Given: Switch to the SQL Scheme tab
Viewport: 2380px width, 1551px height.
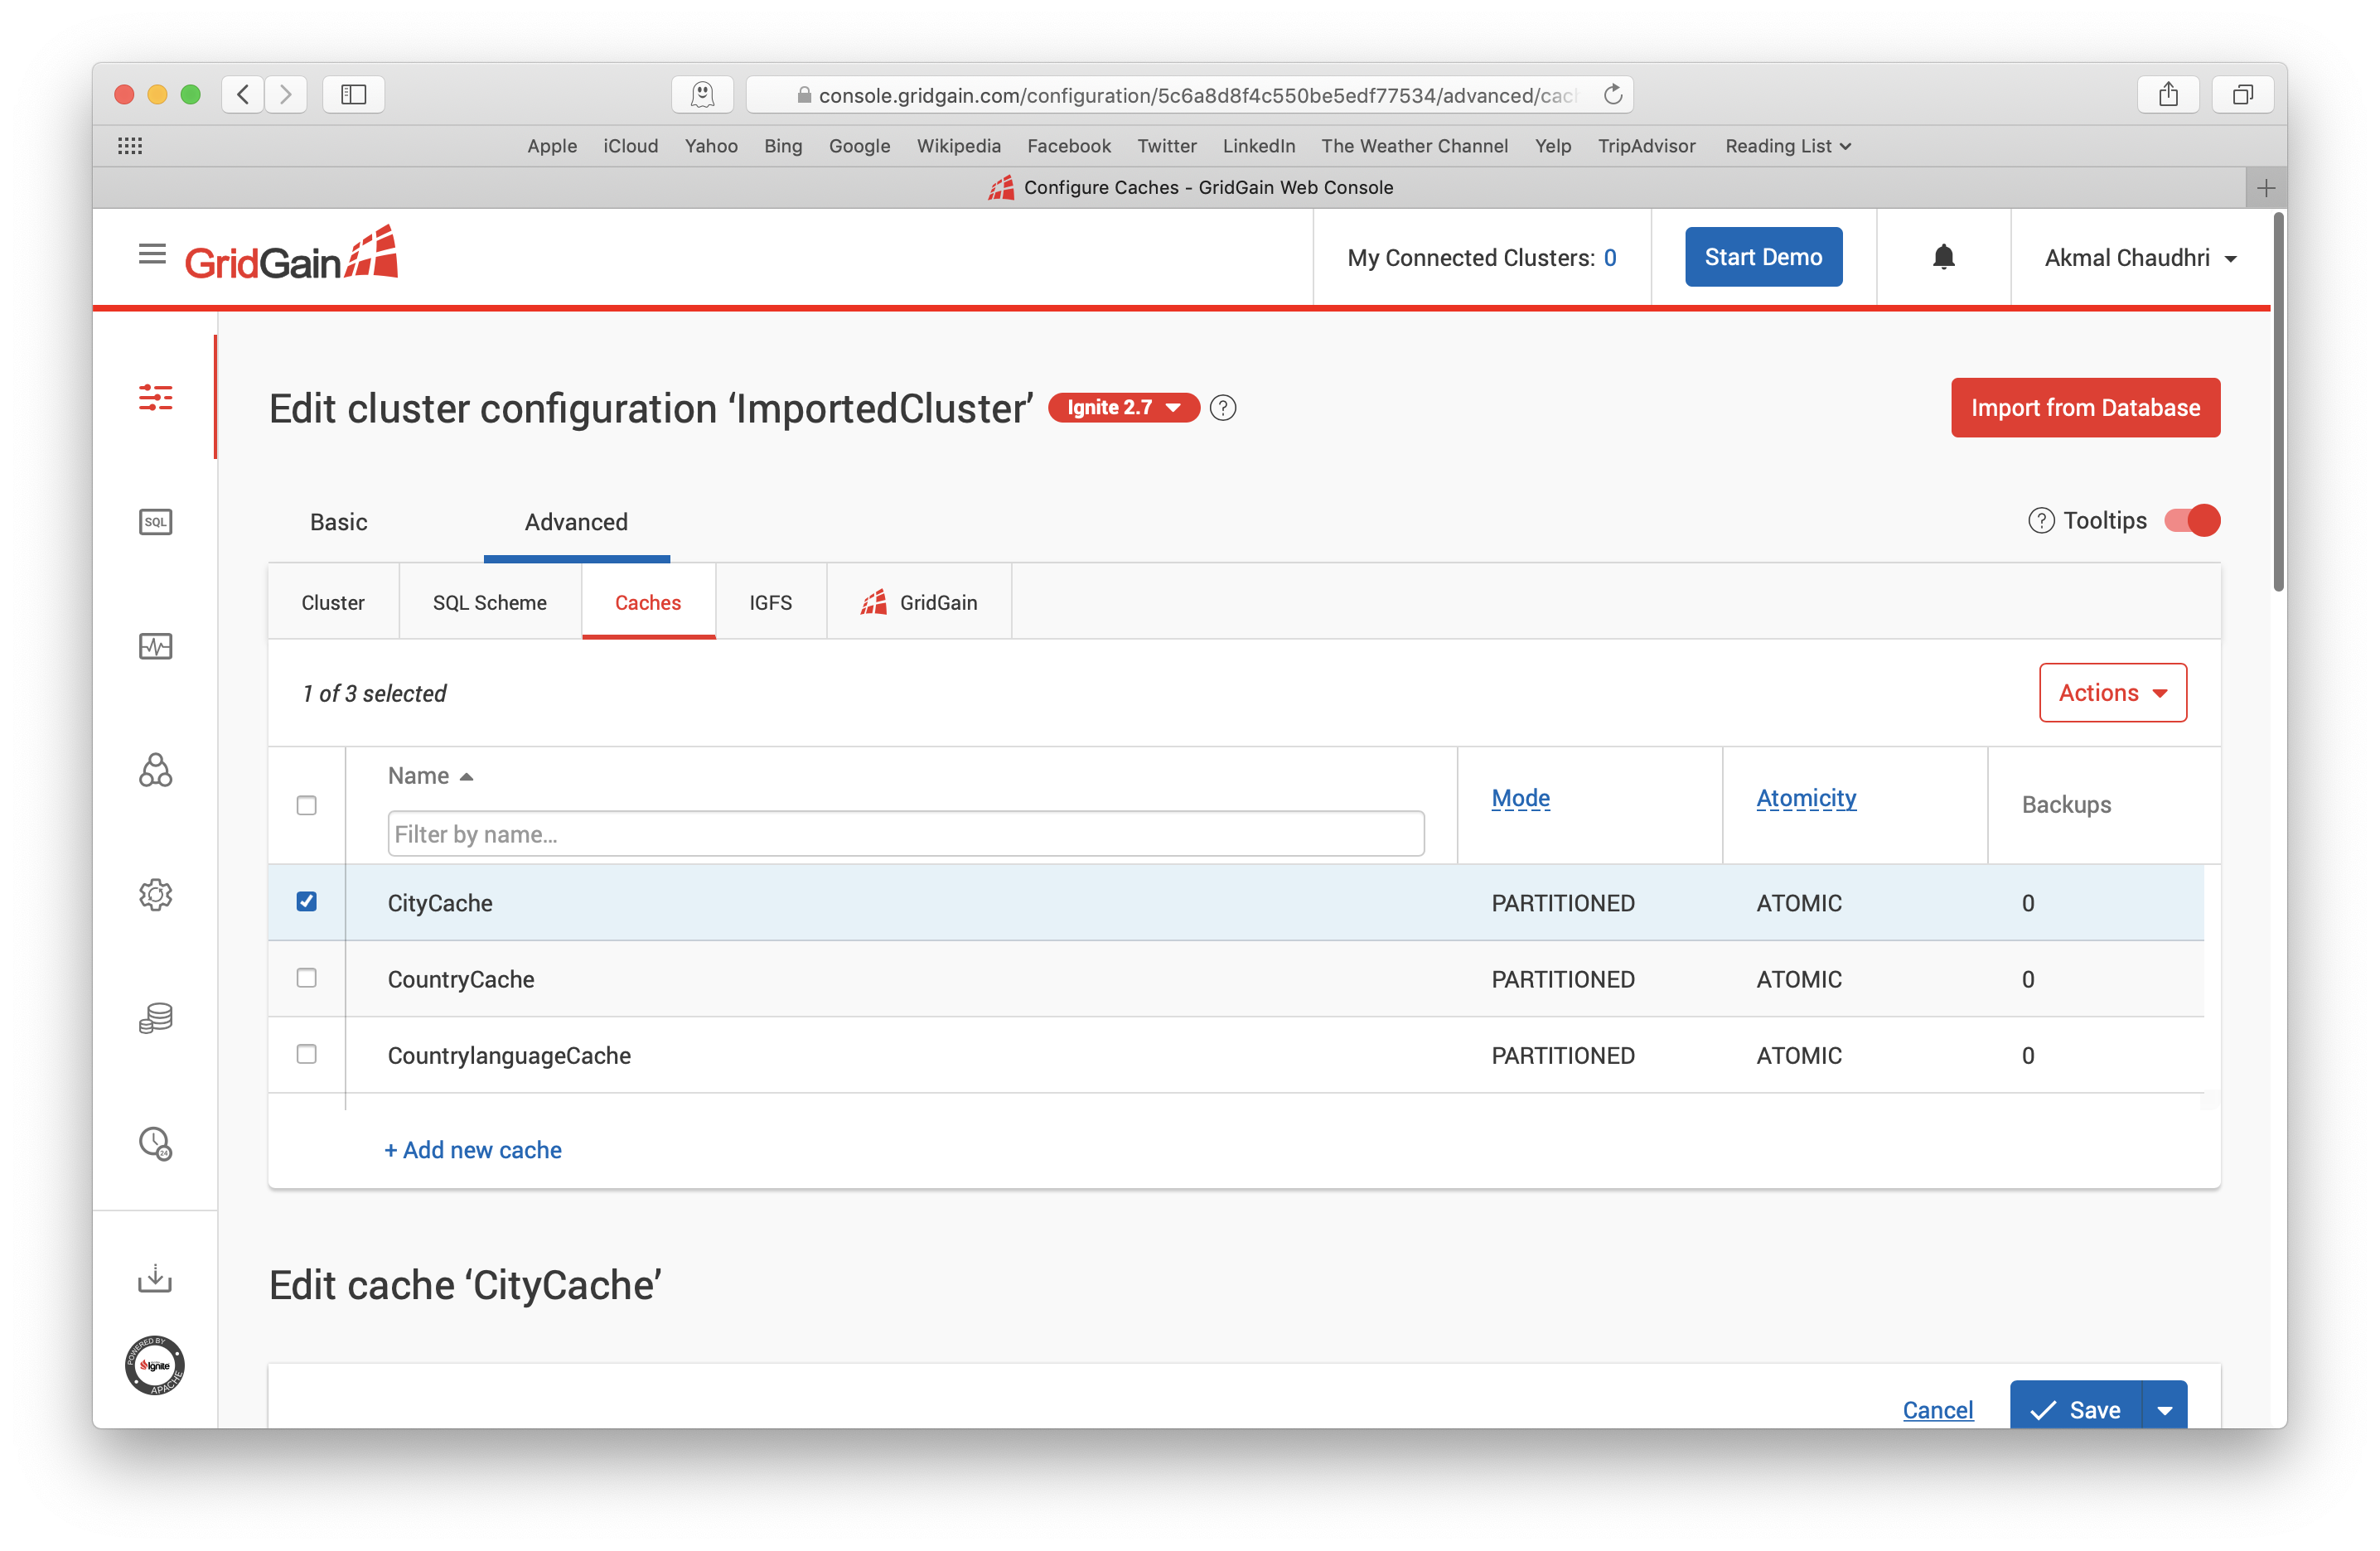Looking at the screenshot, I should click(489, 602).
